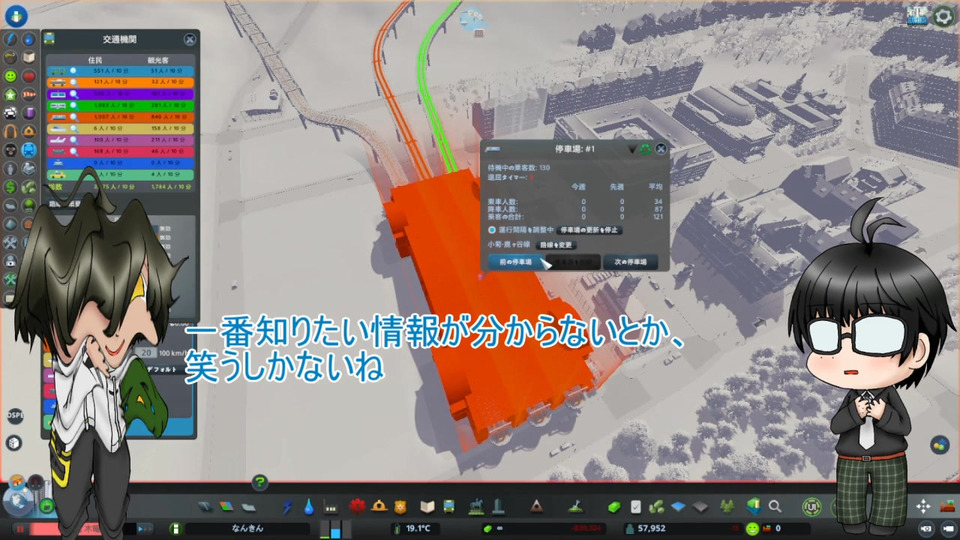Show trolleybus lines in orange row magnifier
This screenshot has width=960, height=540.
pyautogui.click(x=73, y=83)
